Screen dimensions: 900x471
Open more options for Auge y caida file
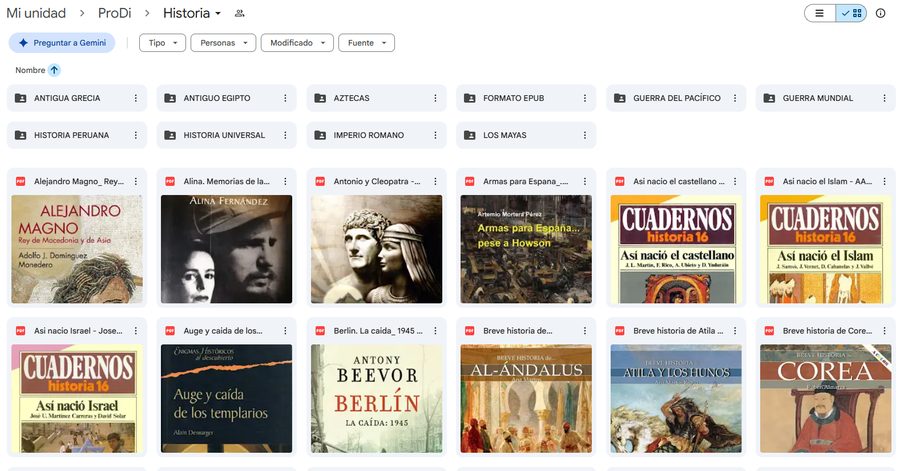tap(285, 331)
